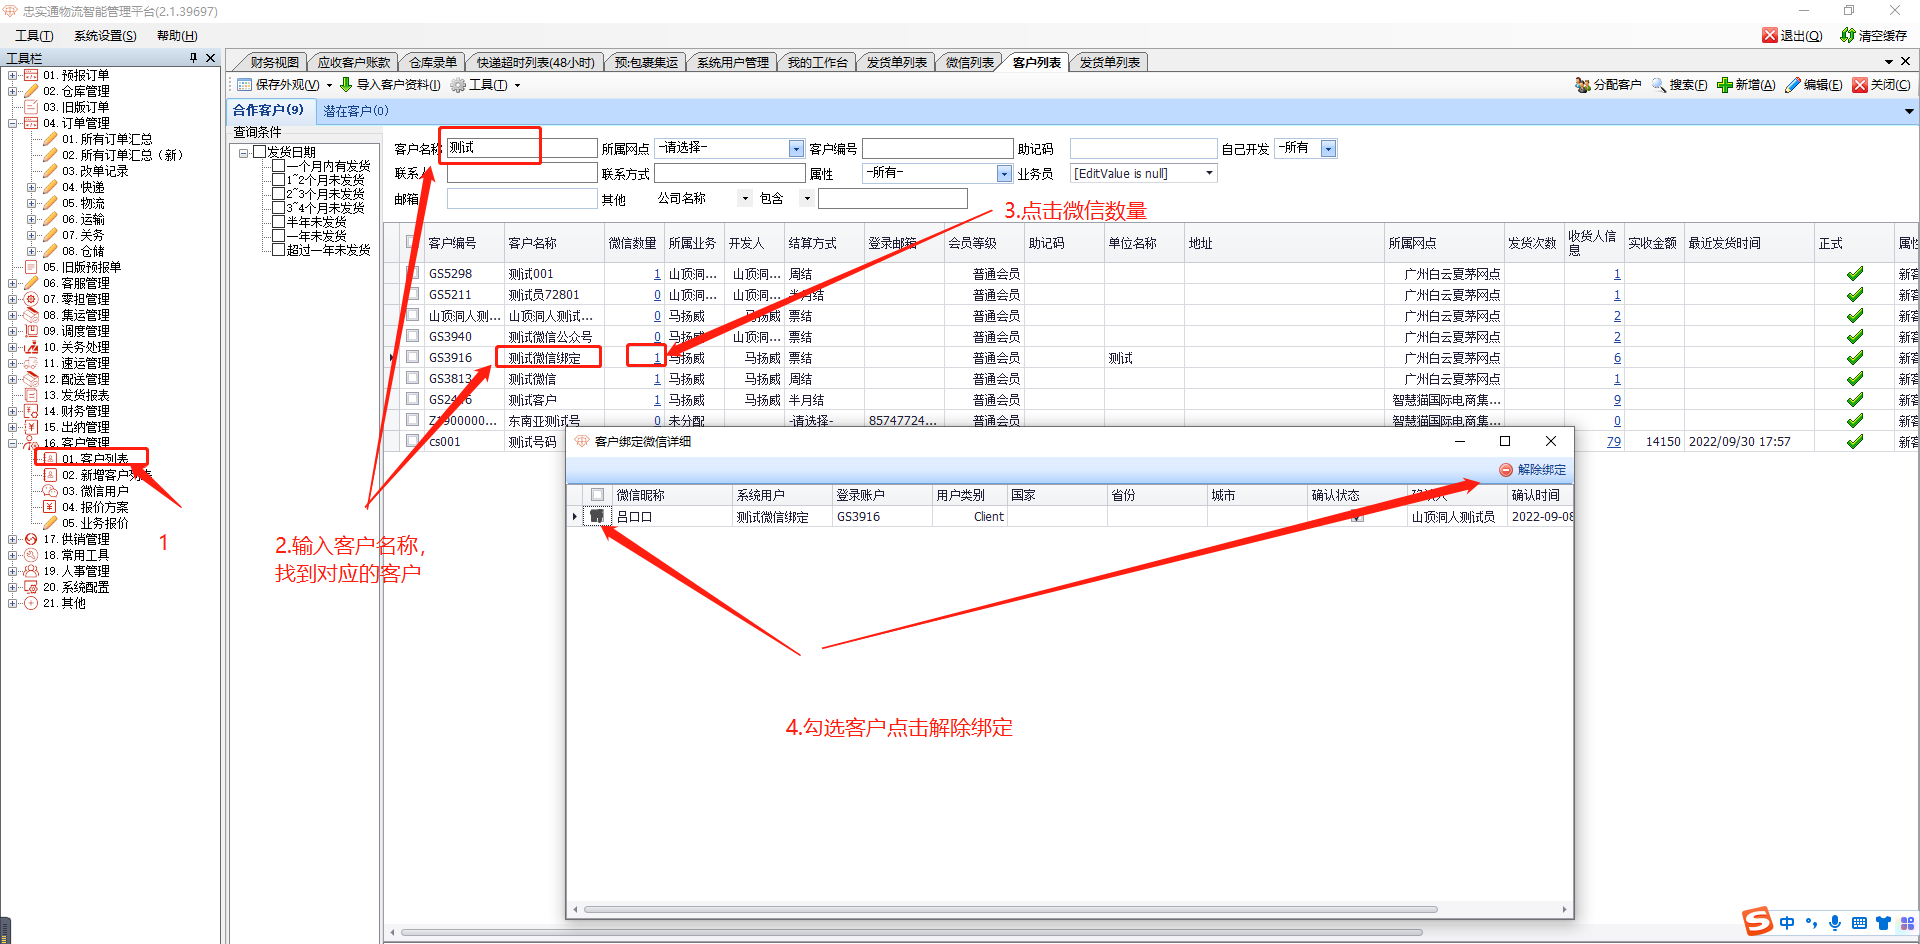Image resolution: width=1920 pixels, height=944 pixels.
Task: Expand the 06. 客服管理 tree node
Action: pos(13,283)
